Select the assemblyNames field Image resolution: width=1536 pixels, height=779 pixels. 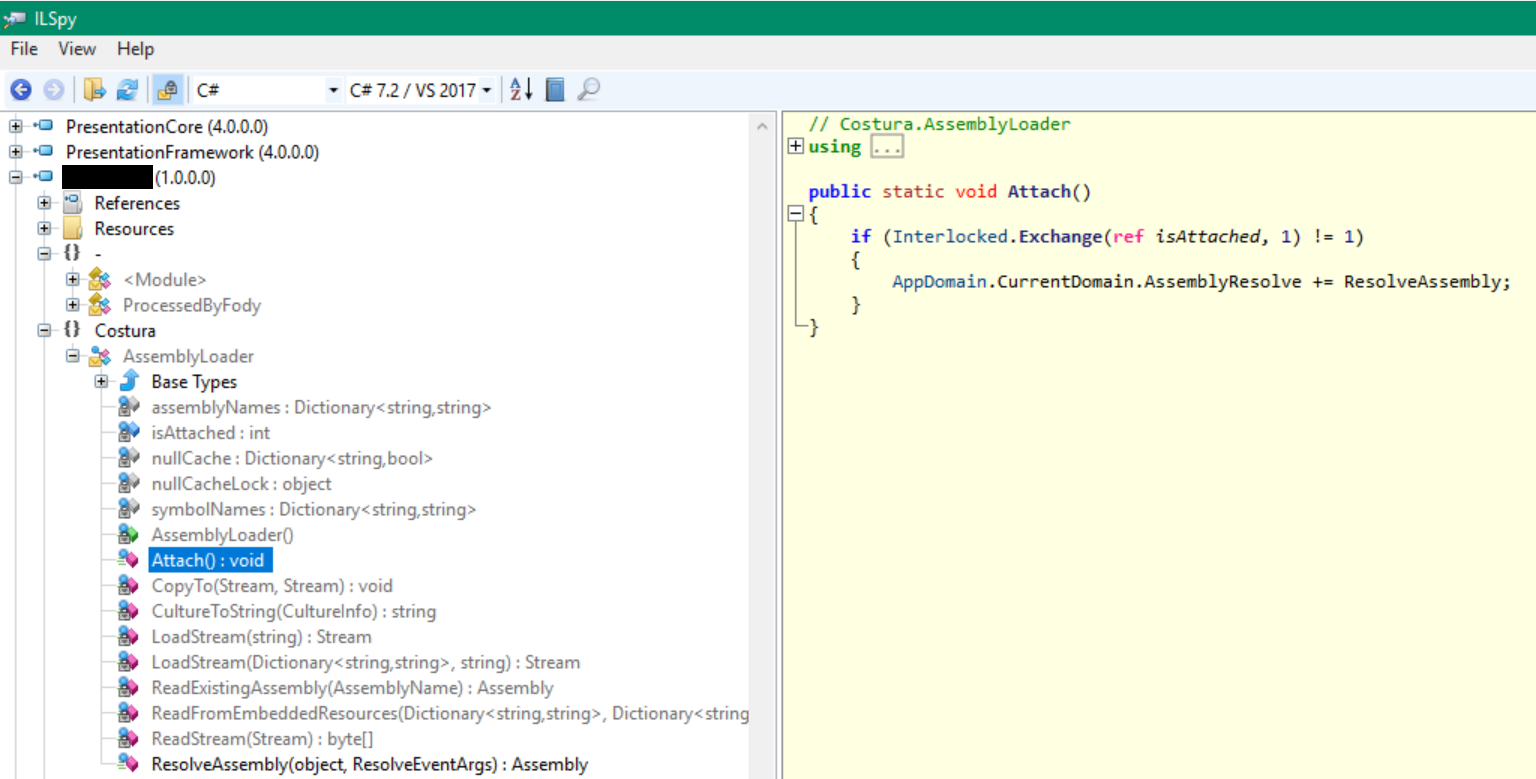(x=321, y=407)
